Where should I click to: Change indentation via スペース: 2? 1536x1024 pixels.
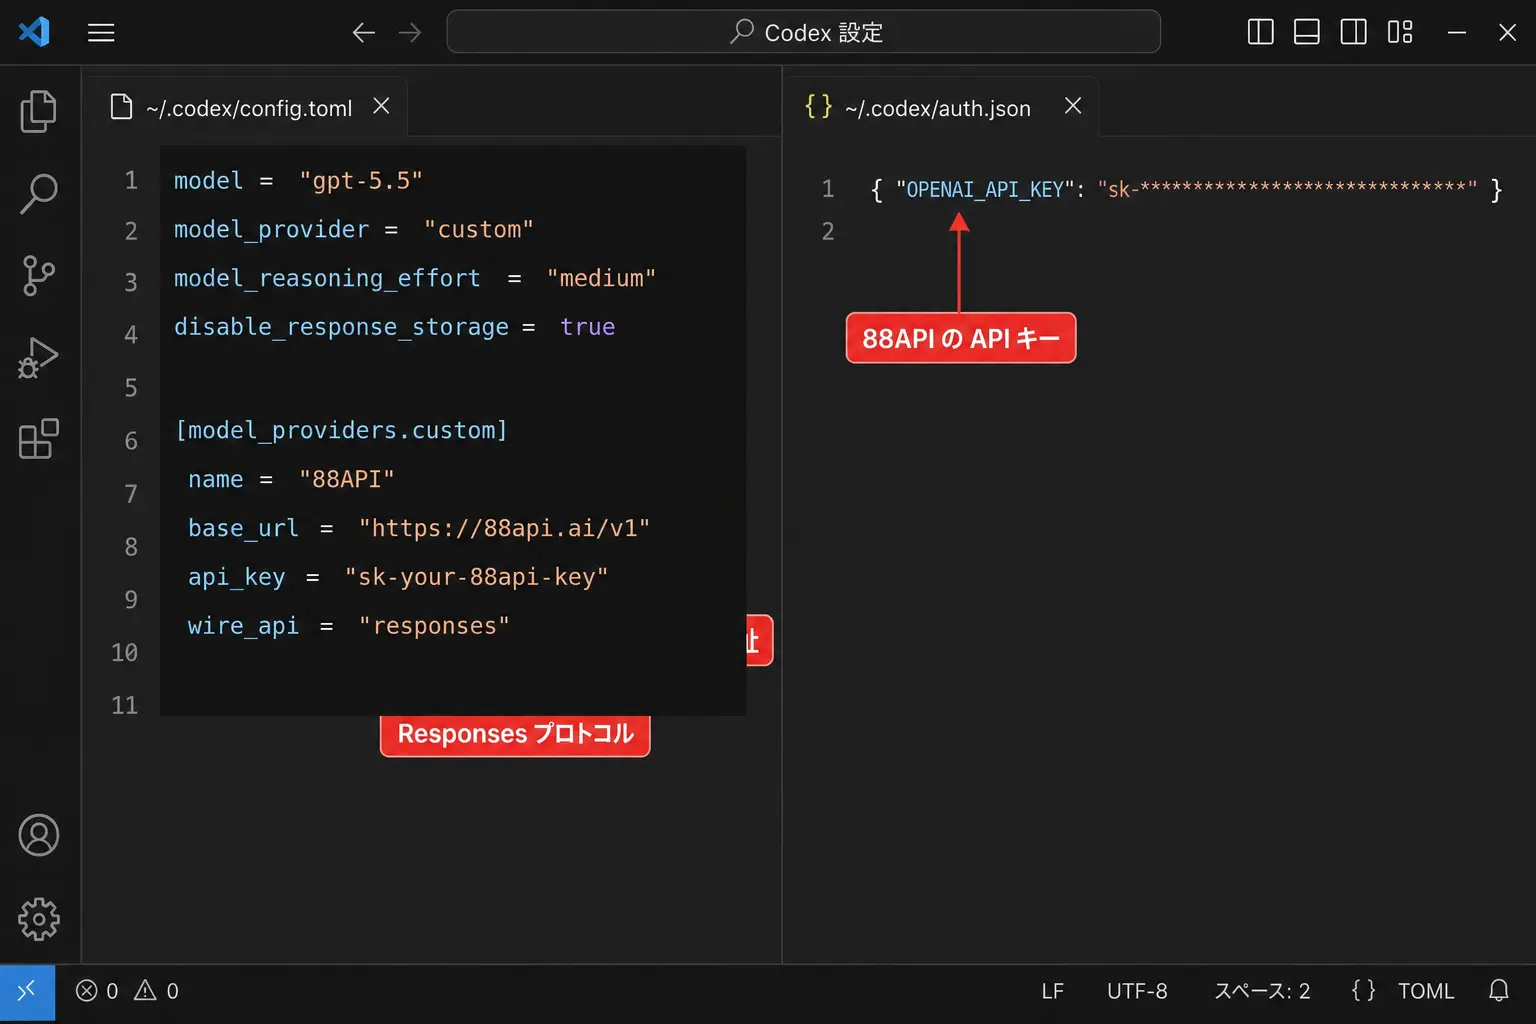(1262, 991)
